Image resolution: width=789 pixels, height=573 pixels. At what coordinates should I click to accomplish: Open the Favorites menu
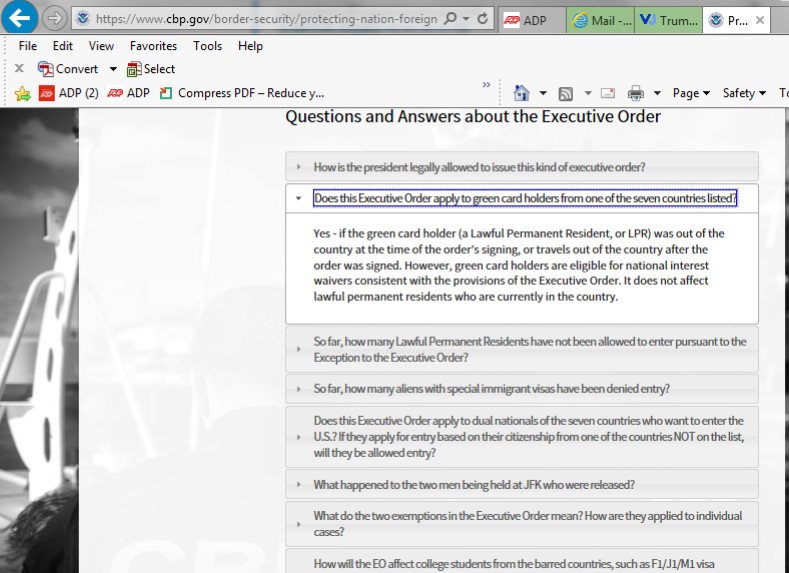pyautogui.click(x=153, y=46)
